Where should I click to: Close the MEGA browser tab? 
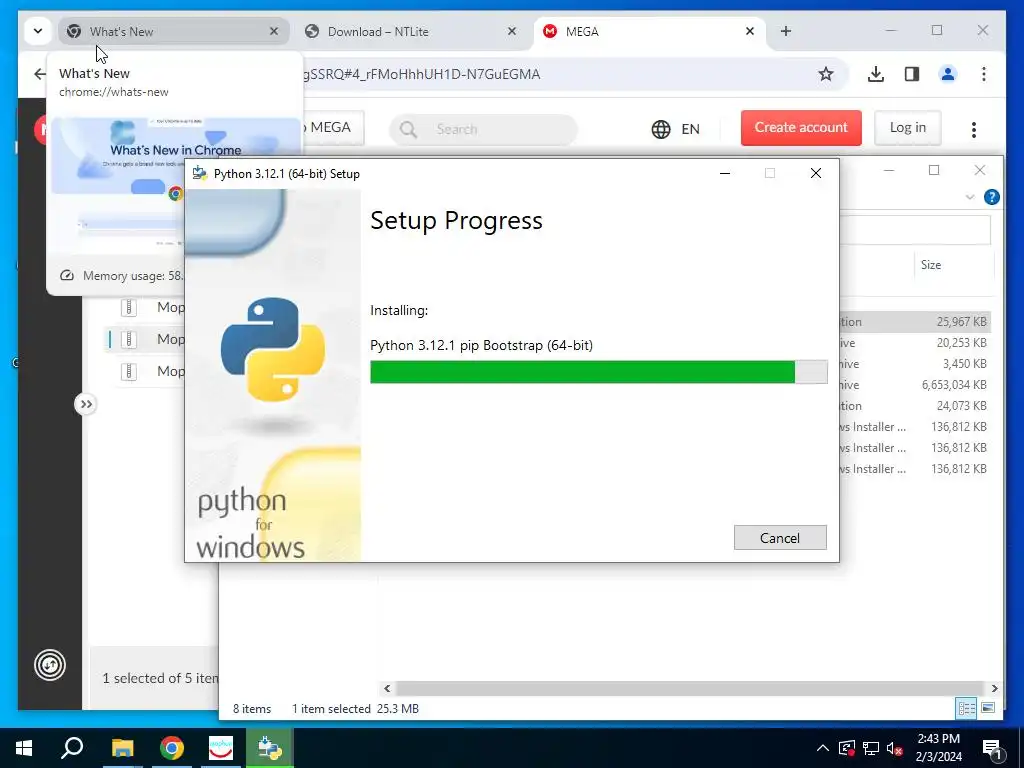[x=750, y=31]
